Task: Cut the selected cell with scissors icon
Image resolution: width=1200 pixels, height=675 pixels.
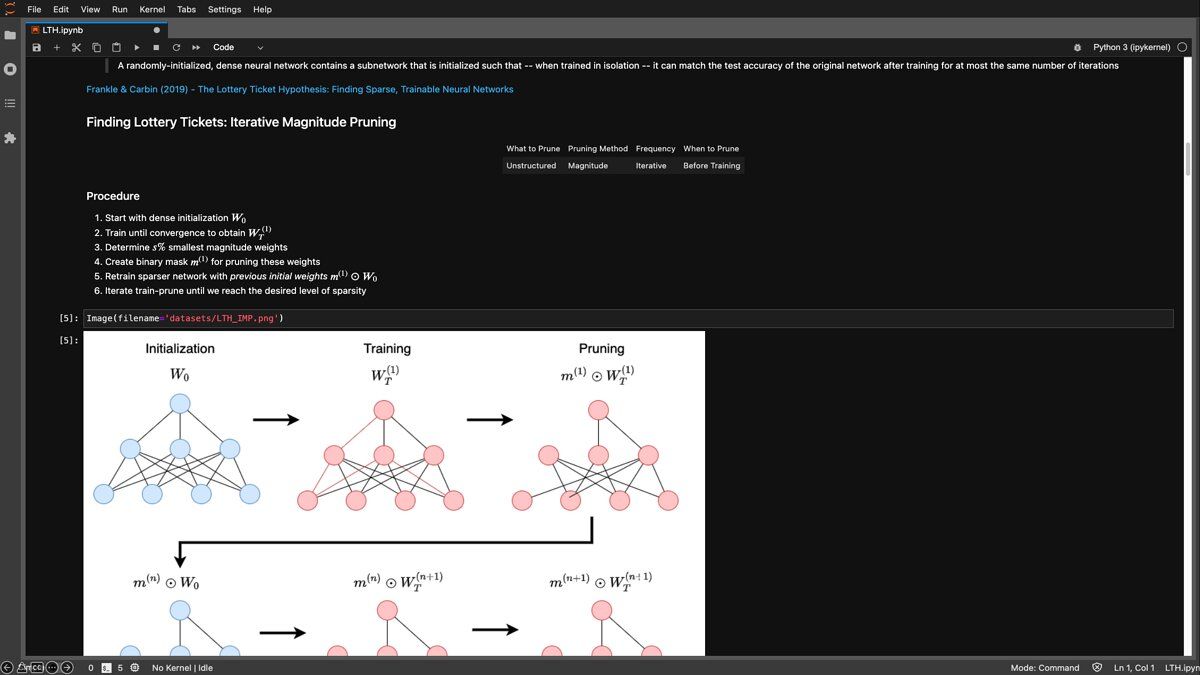Action: (x=76, y=47)
